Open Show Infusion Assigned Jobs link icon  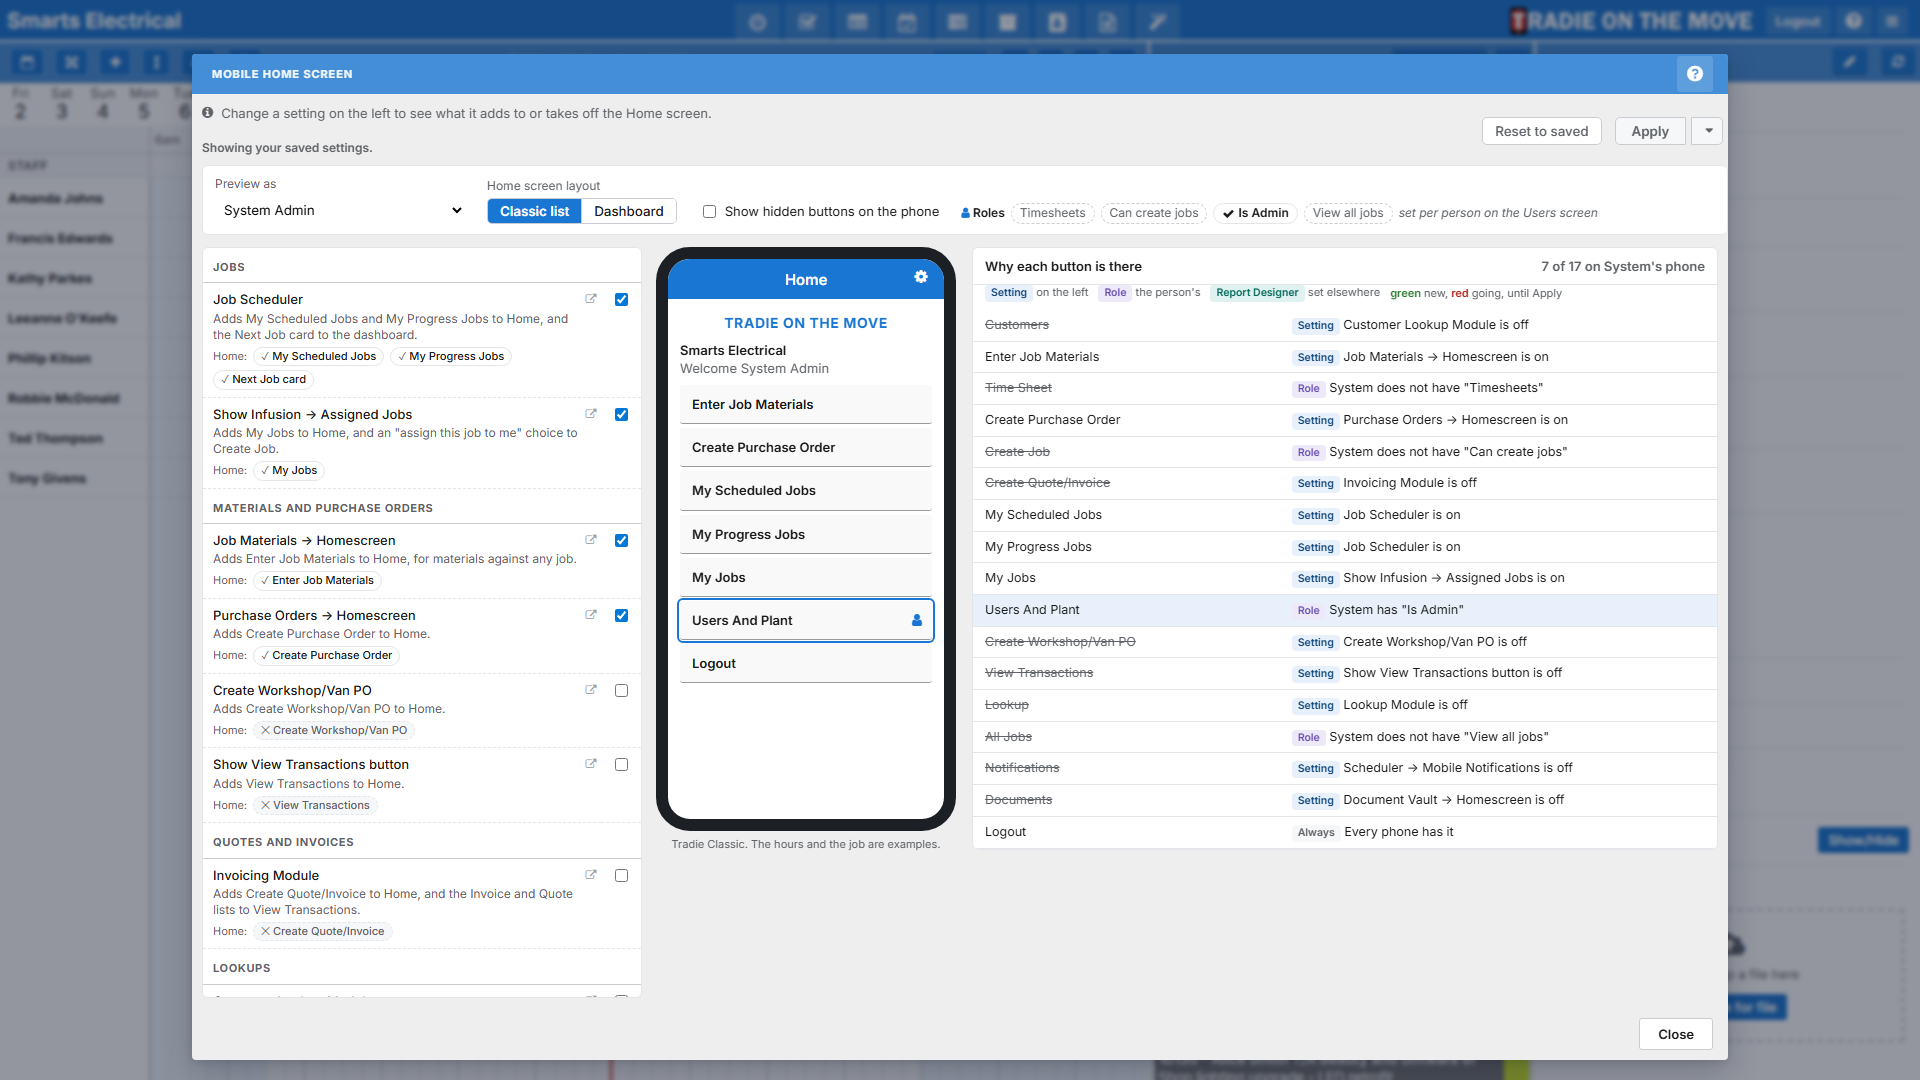tap(591, 414)
